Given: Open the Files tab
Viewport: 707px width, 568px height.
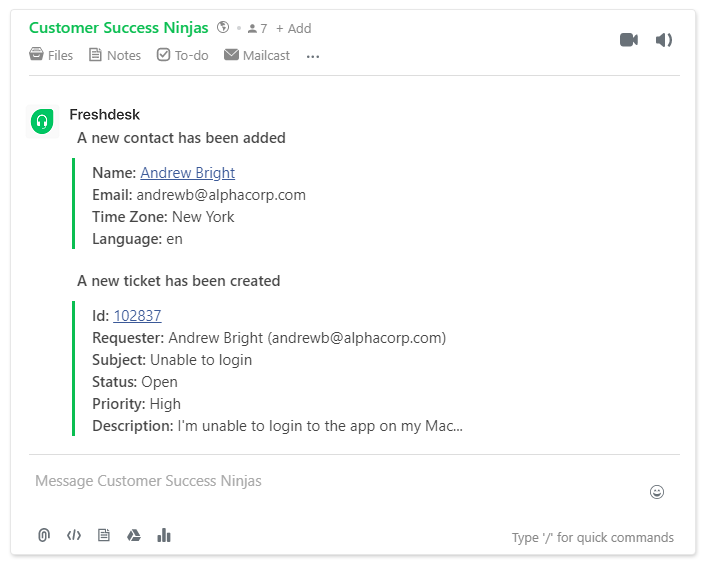Looking at the screenshot, I should 51,55.
